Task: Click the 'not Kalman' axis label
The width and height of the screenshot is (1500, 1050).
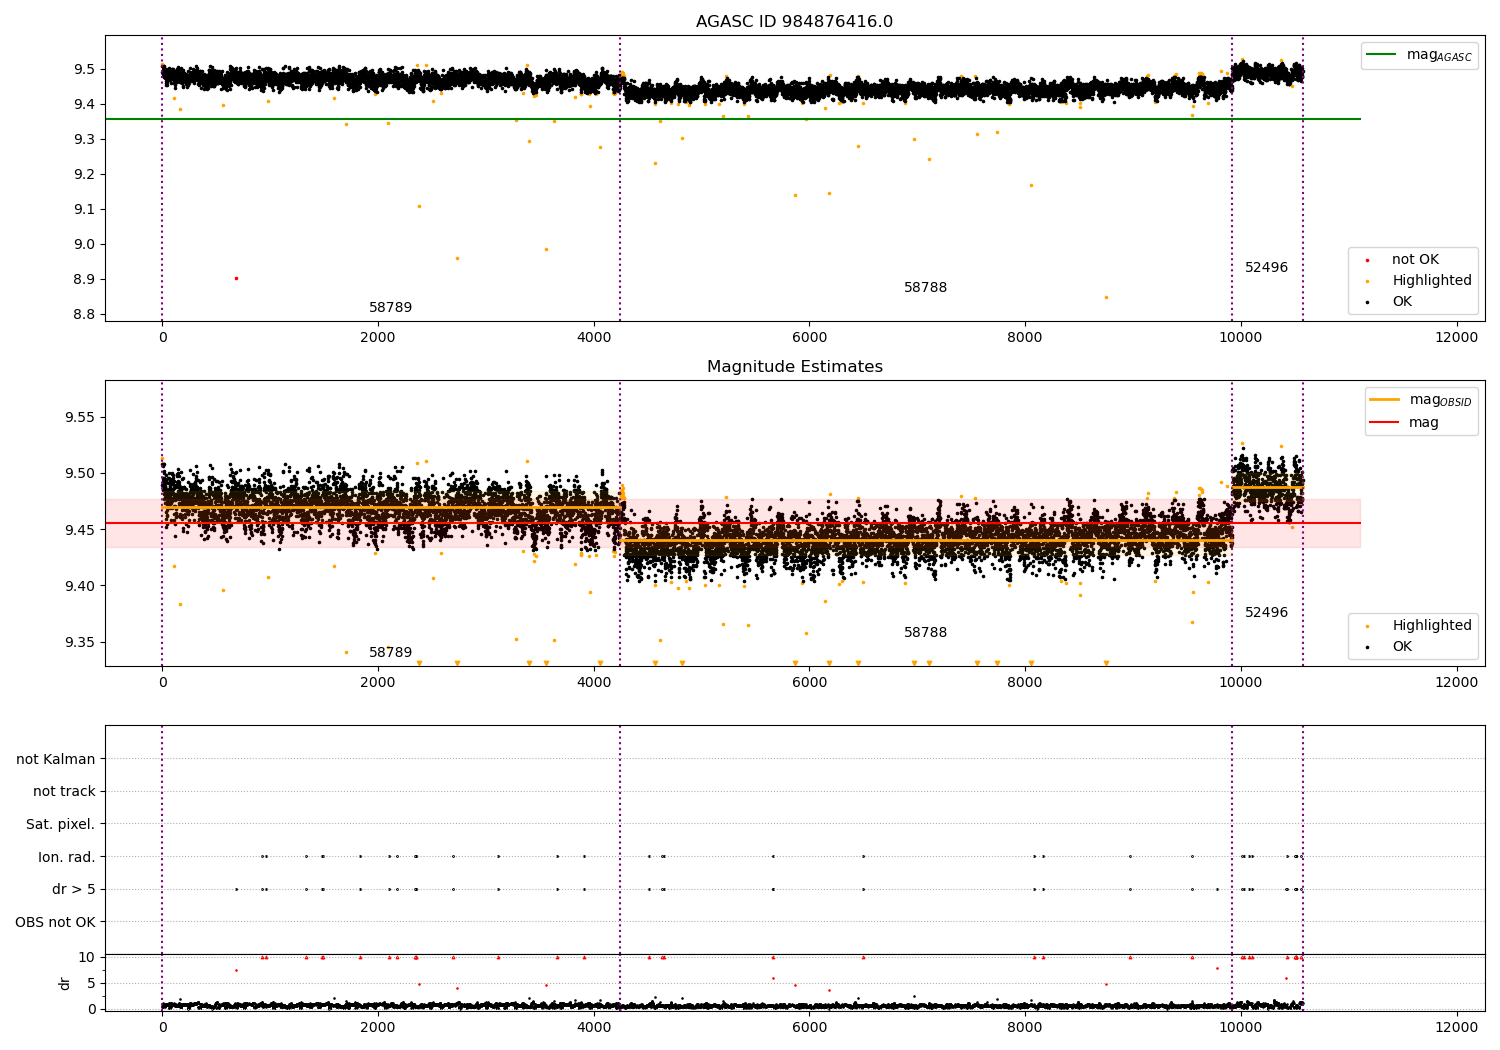Action: coord(56,759)
